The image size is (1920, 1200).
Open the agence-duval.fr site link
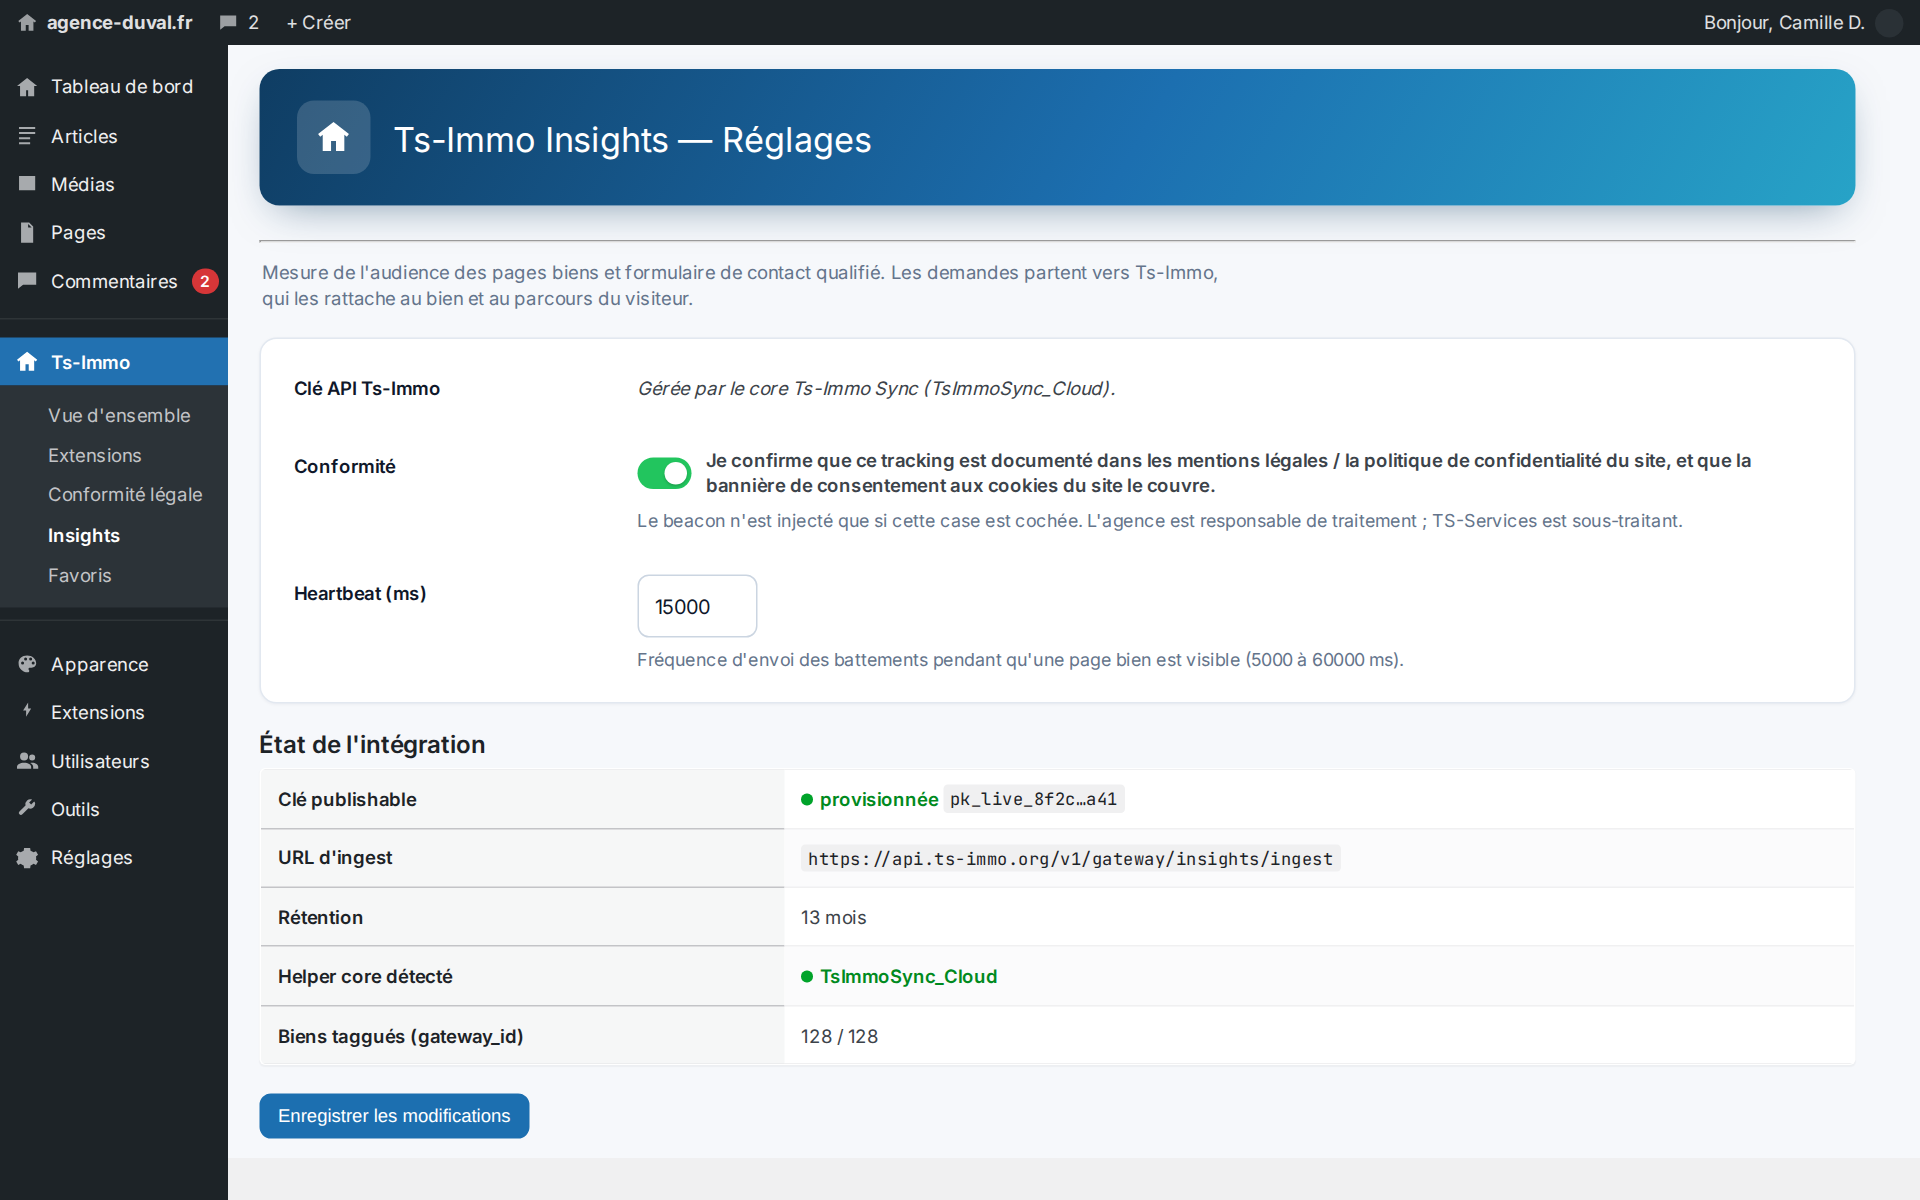tap(119, 22)
